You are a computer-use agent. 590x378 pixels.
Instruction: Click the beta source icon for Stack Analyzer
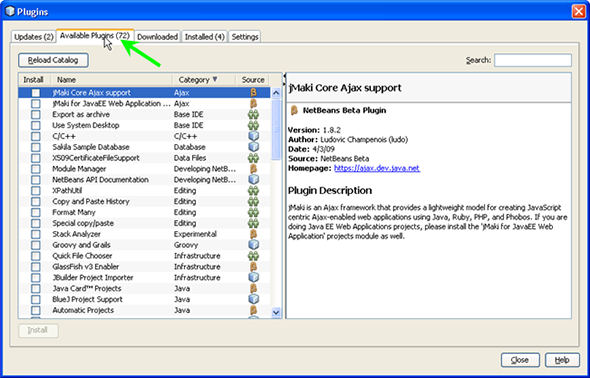(254, 234)
